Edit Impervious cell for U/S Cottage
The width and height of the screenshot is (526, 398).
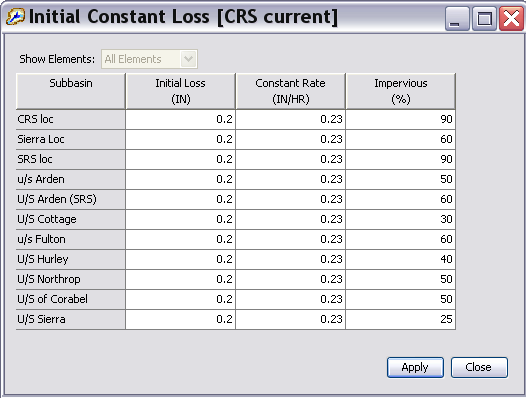pos(401,219)
